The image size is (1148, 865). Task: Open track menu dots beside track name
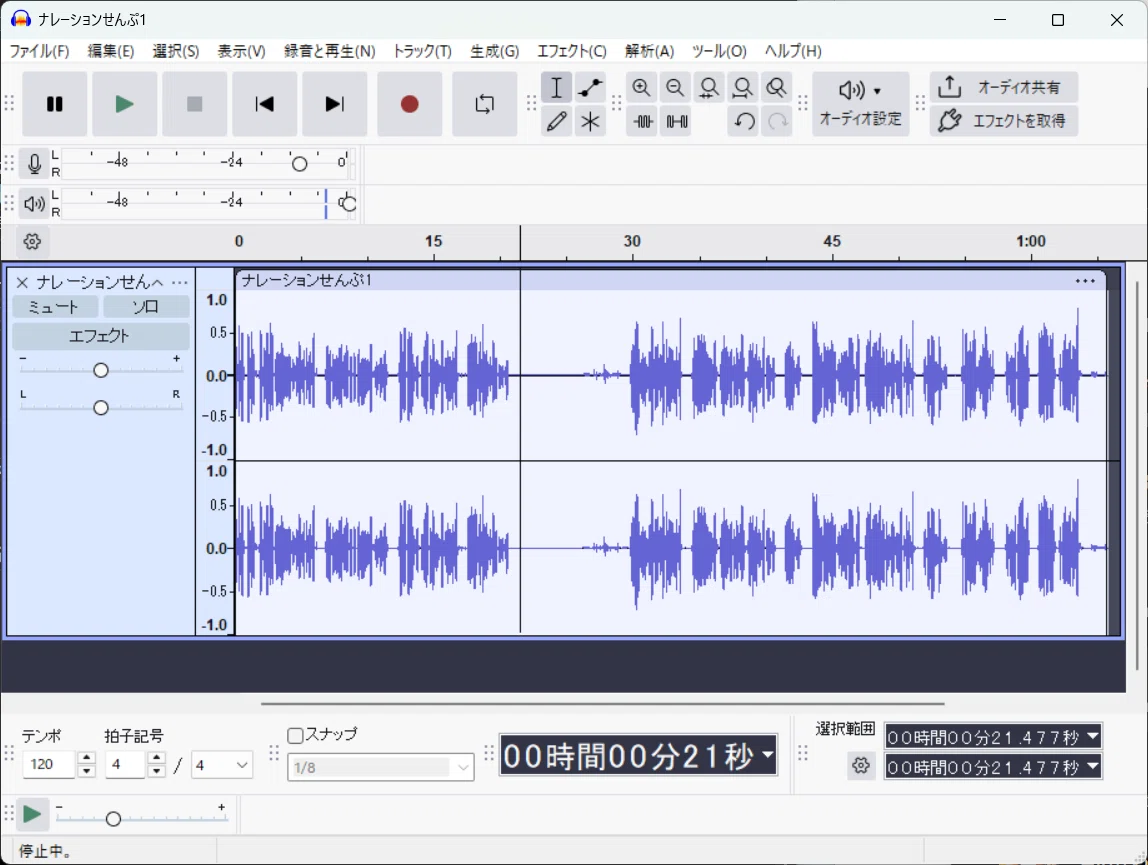179,282
